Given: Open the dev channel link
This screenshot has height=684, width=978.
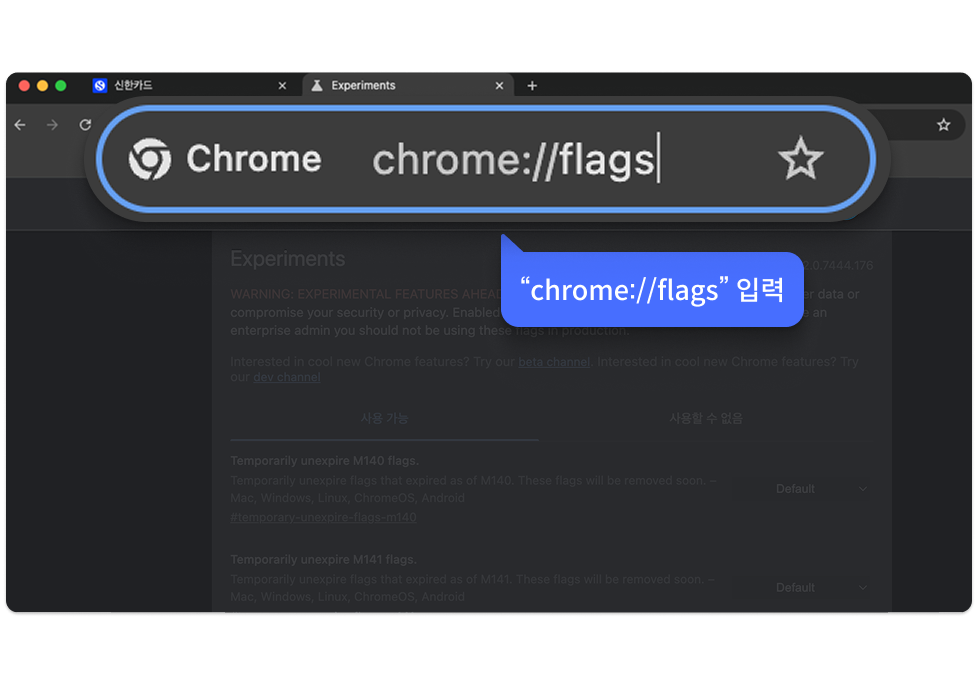Looking at the screenshot, I should (286, 378).
